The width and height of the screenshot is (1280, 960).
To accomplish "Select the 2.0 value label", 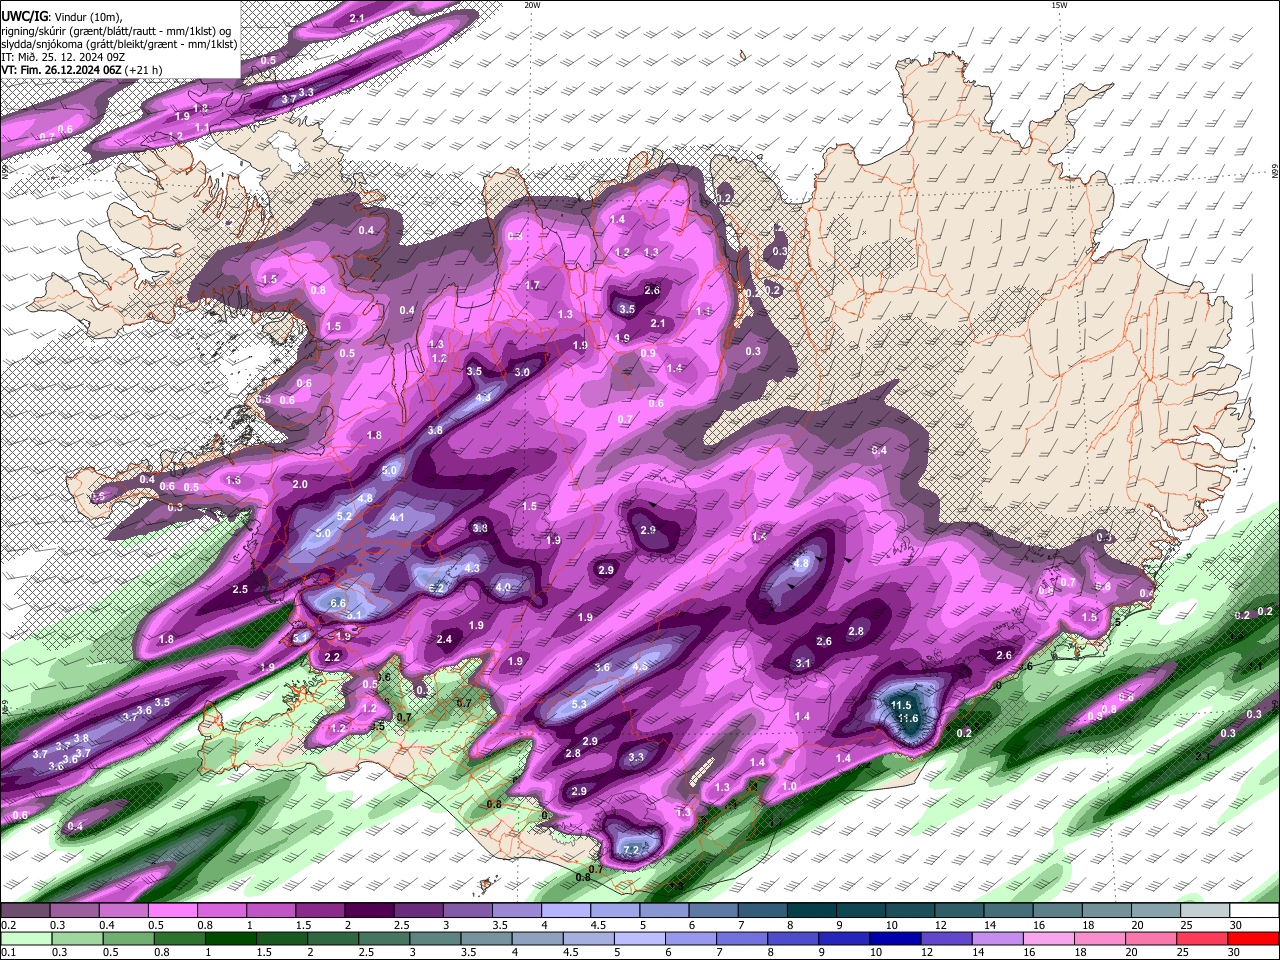I will (x=300, y=484).
